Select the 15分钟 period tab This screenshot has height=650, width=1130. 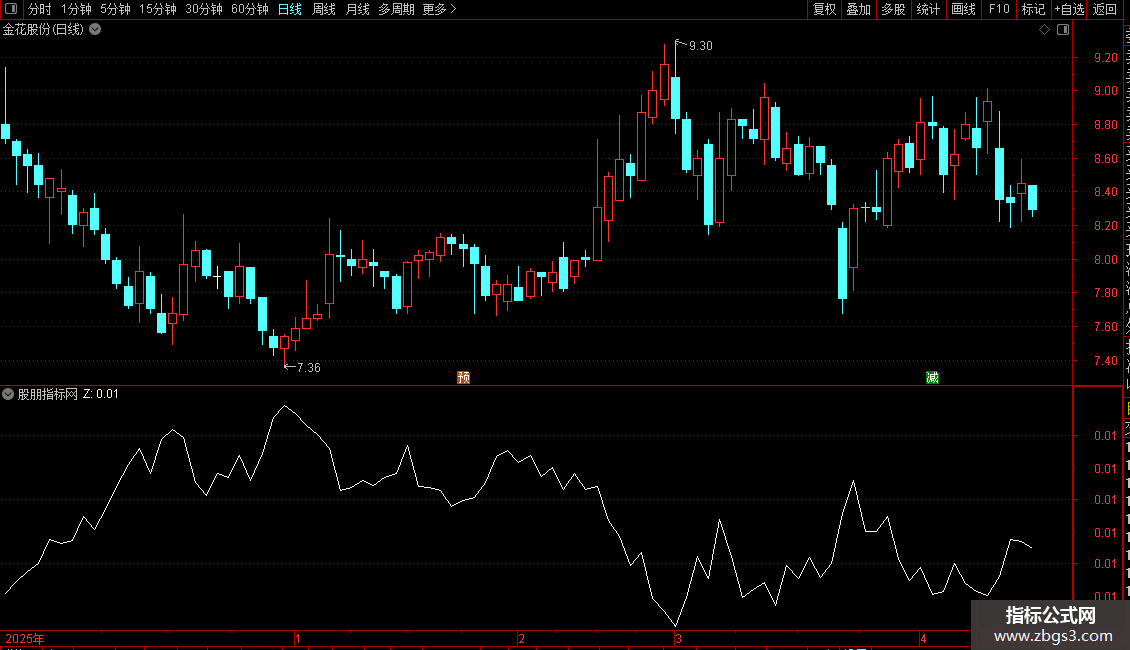tap(158, 9)
